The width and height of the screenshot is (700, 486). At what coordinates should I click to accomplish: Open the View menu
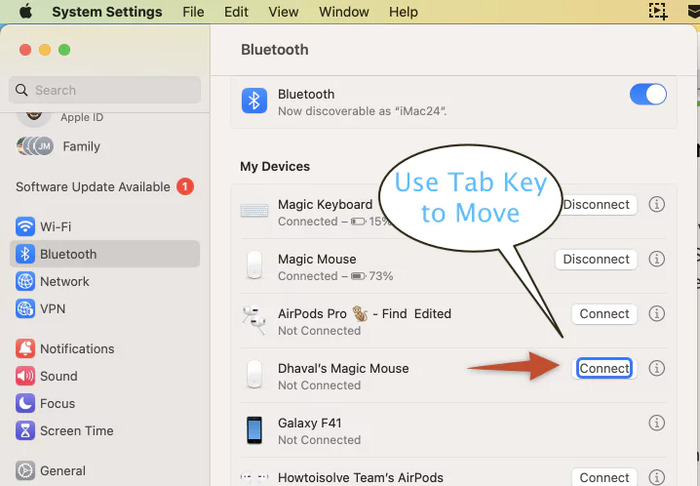coord(283,12)
